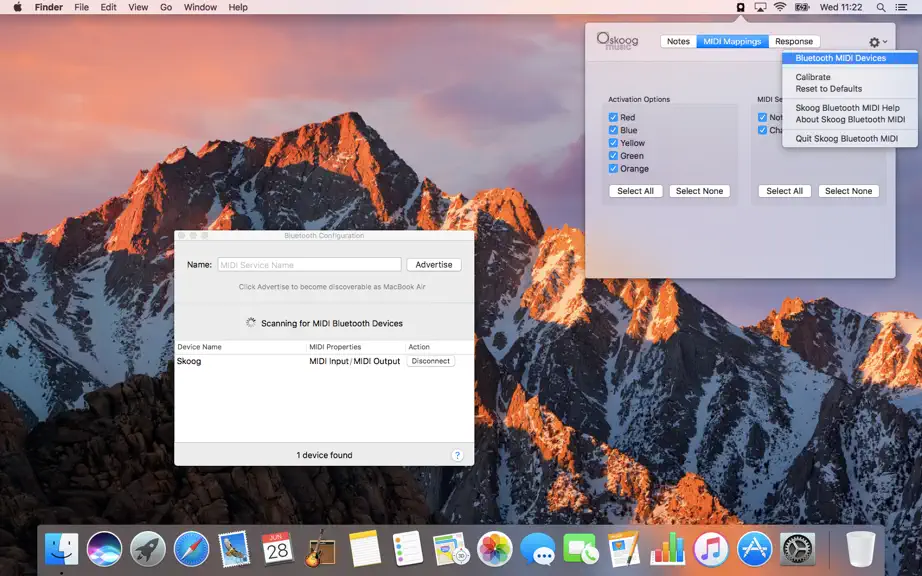This screenshot has width=922, height=576.
Task: Switch to the Notes tab
Action: pyautogui.click(x=678, y=41)
